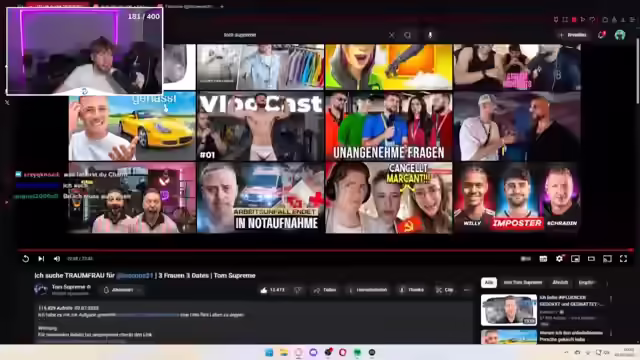Enable miniplayer mode
Image resolution: width=640 pixels, height=360 pixels.
pos(575,259)
